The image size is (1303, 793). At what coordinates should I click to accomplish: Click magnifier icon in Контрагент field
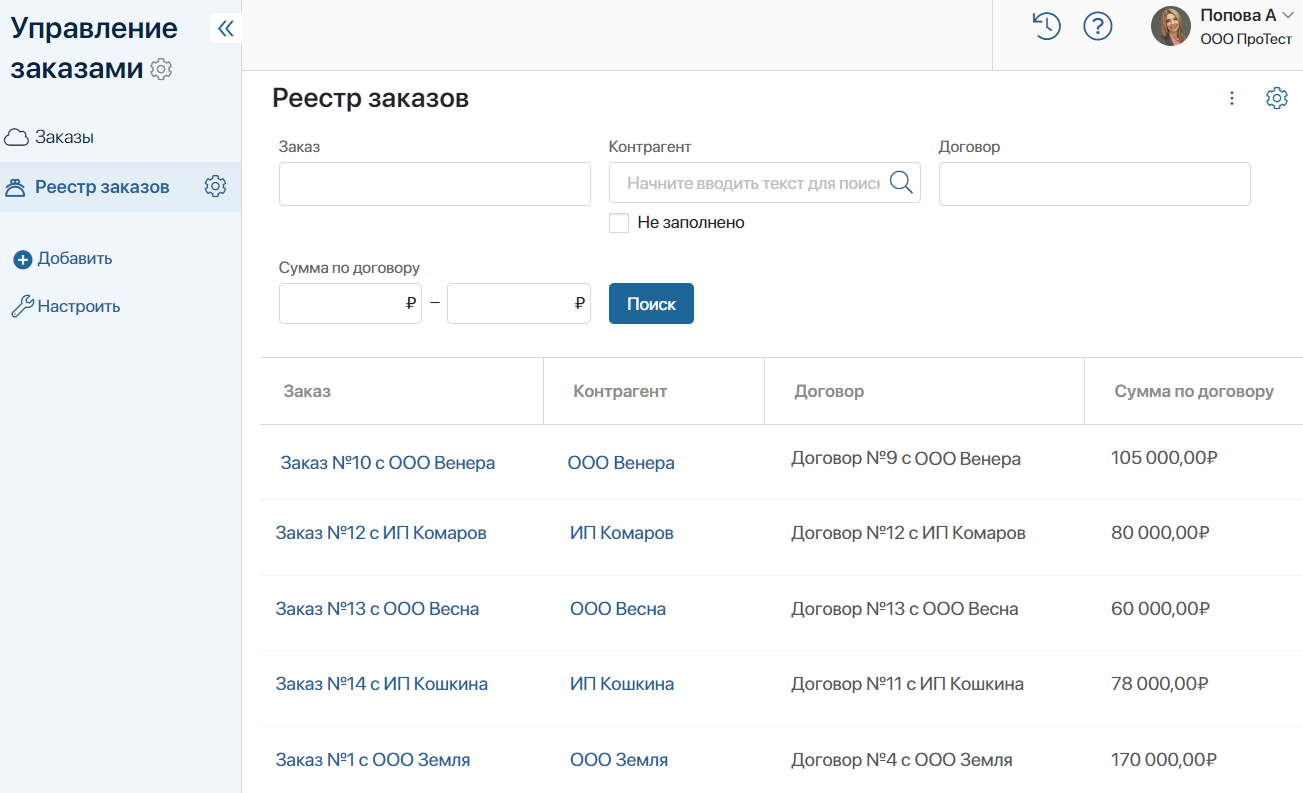click(901, 182)
